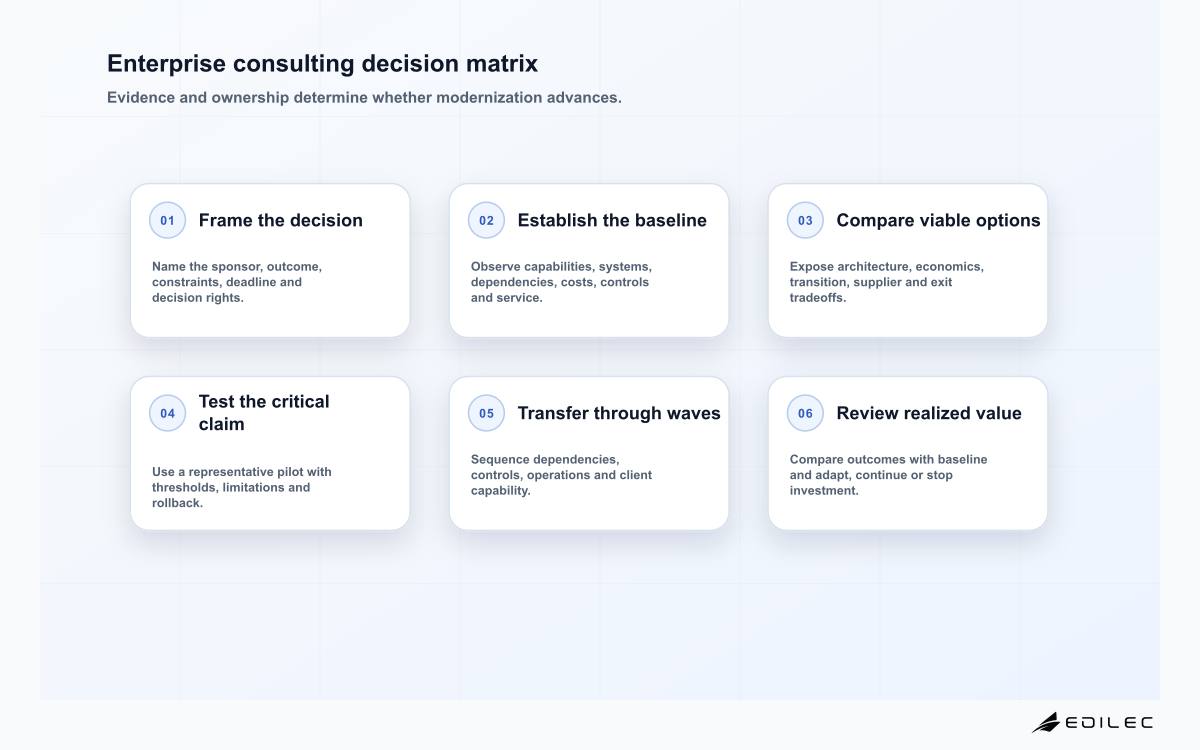Click the 06 step number badge
Image resolution: width=1200 pixels, height=750 pixels.
pos(805,413)
